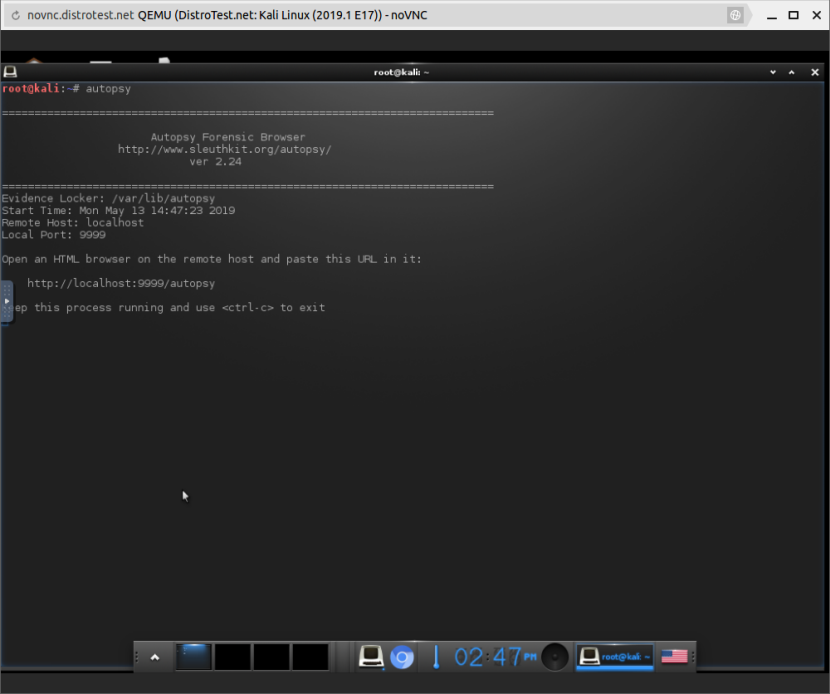Click the Evidence Locker path line

[109, 198]
